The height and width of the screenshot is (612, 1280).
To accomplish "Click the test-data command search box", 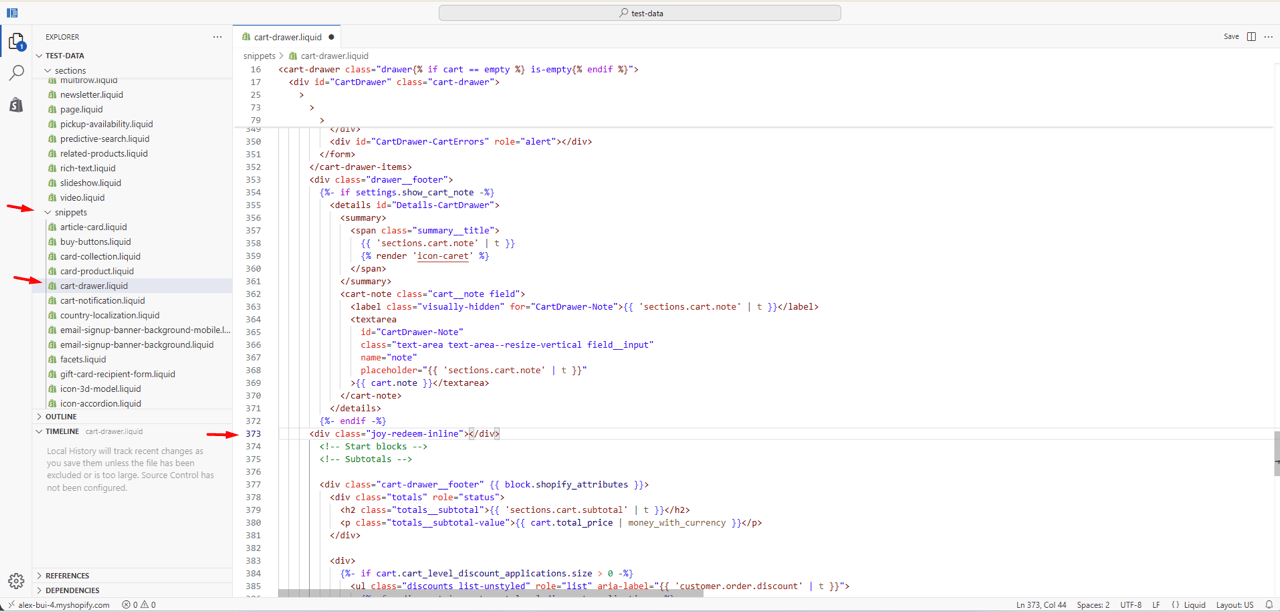I will (x=640, y=13).
